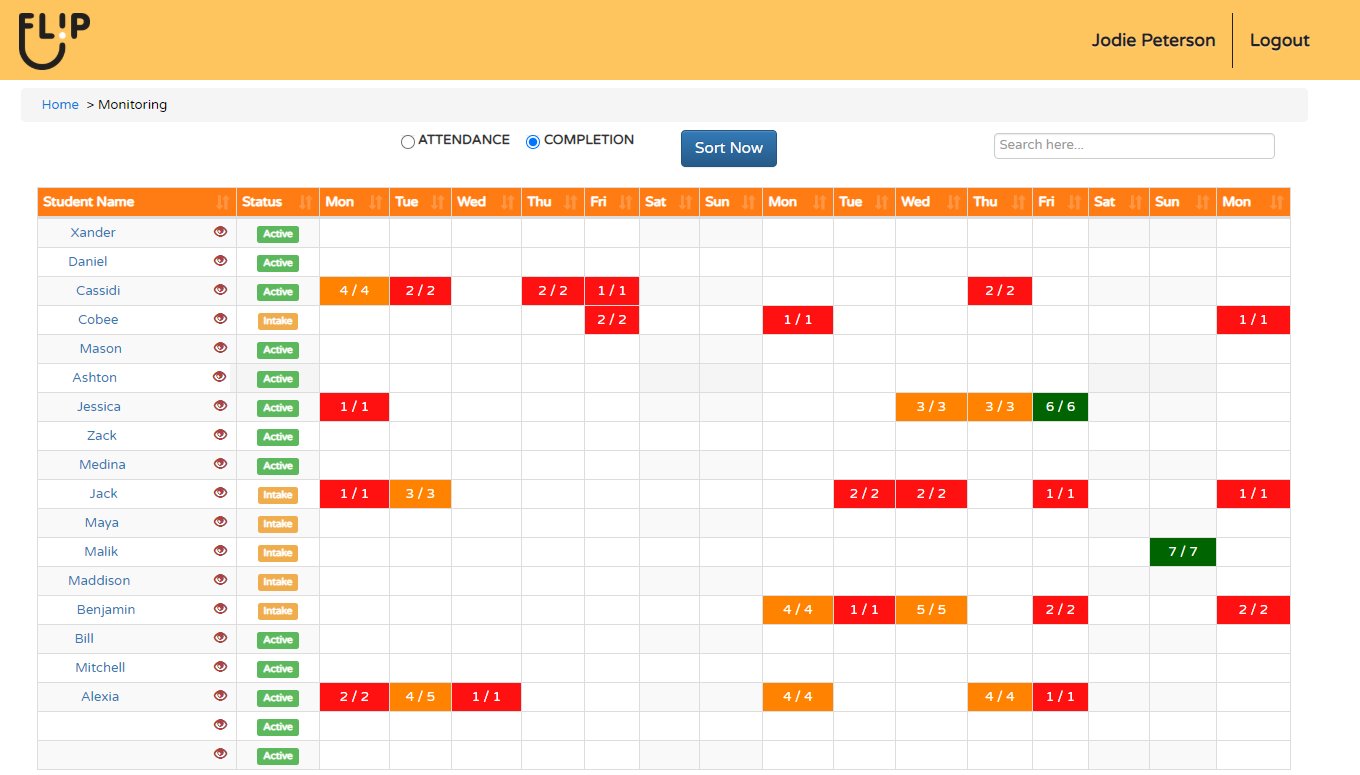Click the eye icon in Jack's row
This screenshot has height=775, width=1360.
220,493
